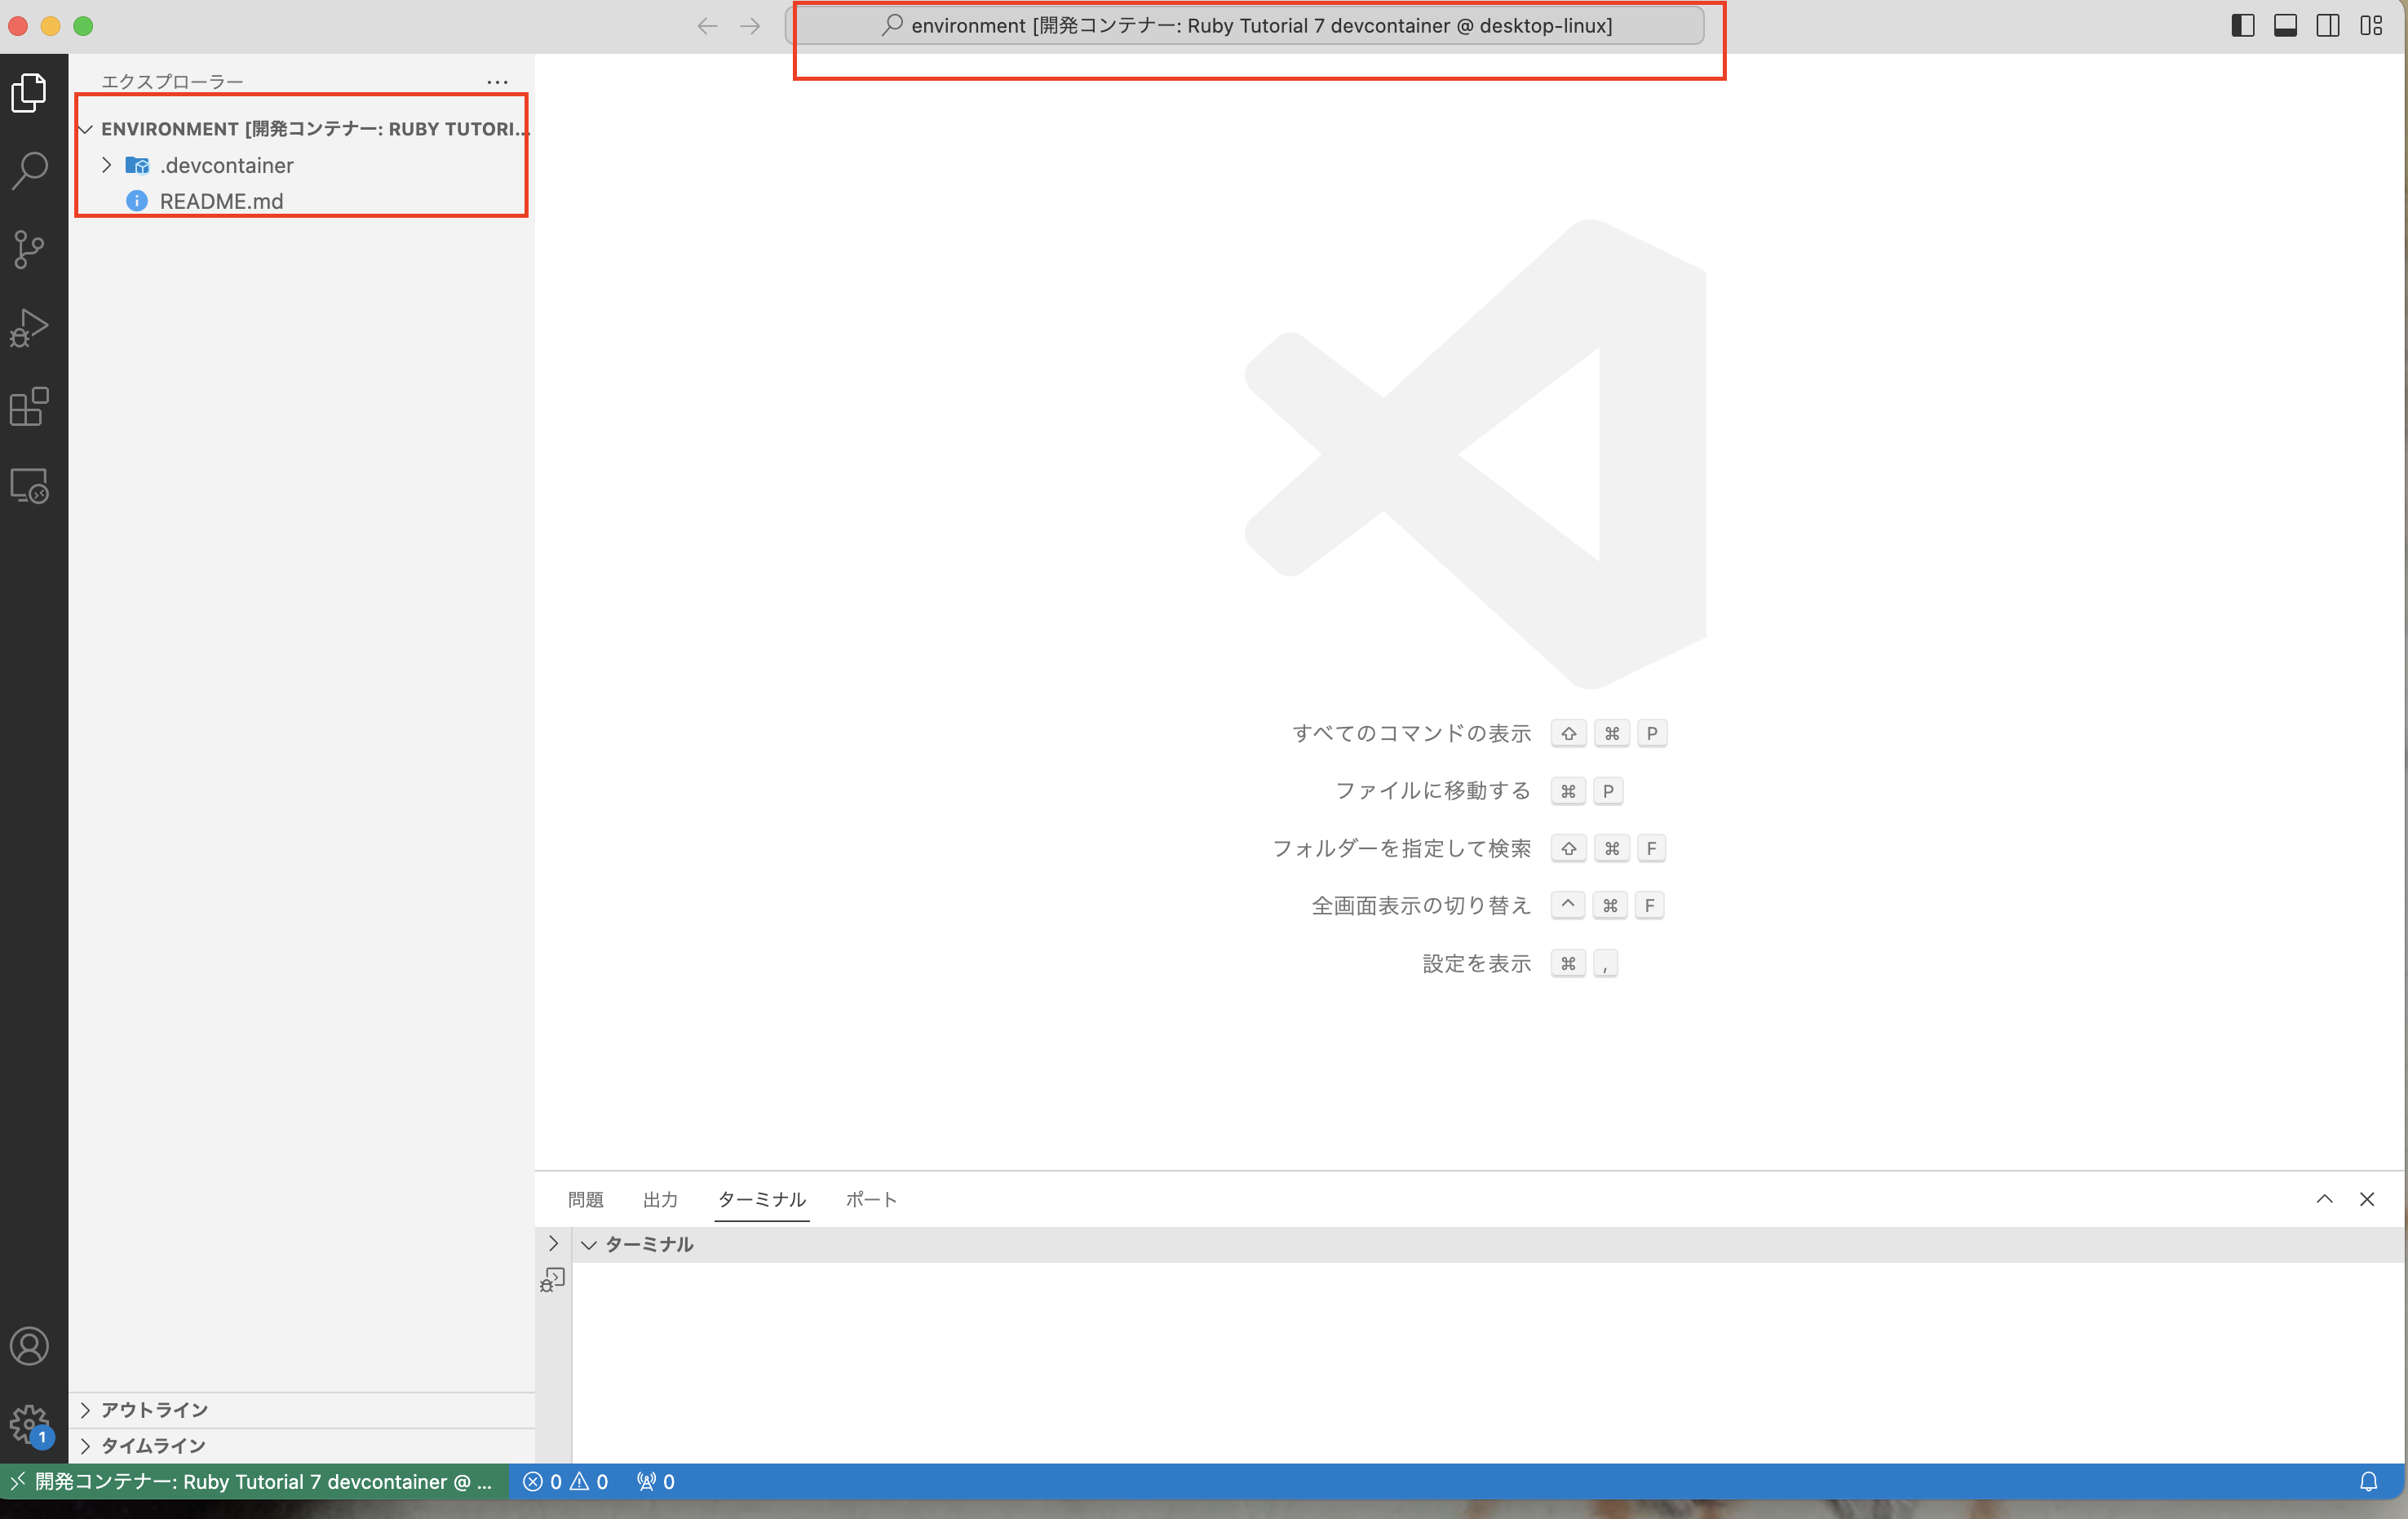Click the command center search field
The height and width of the screenshot is (1519, 2408).
1246,26
